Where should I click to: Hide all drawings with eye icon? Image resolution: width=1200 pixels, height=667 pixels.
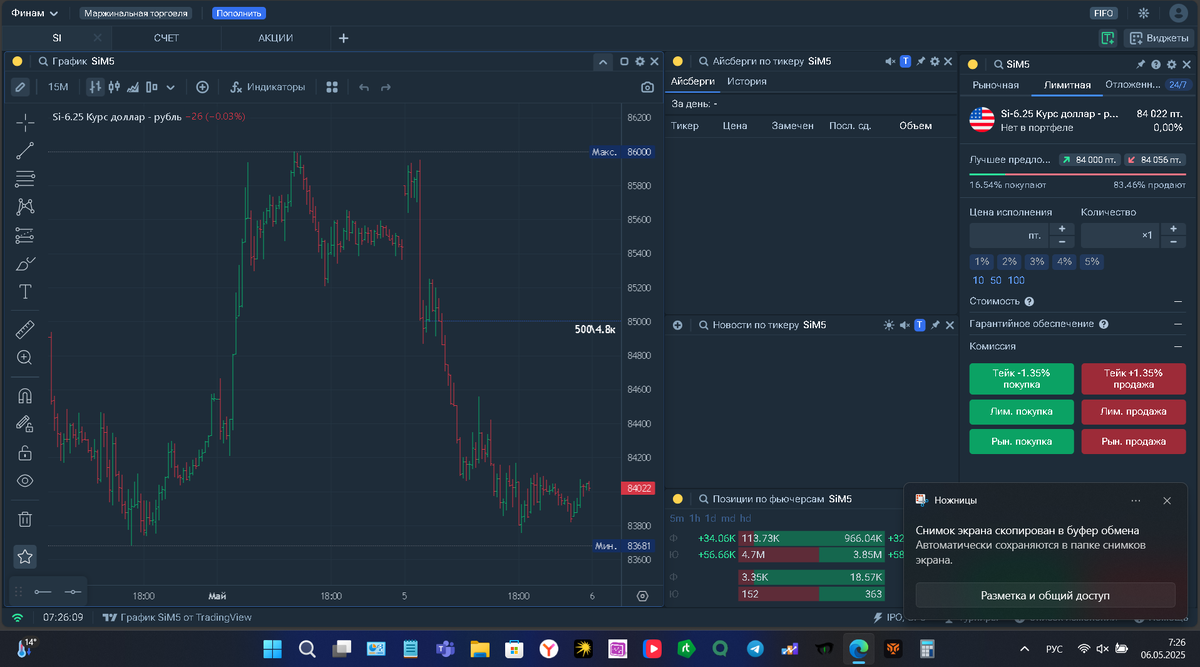(x=25, y=481)
